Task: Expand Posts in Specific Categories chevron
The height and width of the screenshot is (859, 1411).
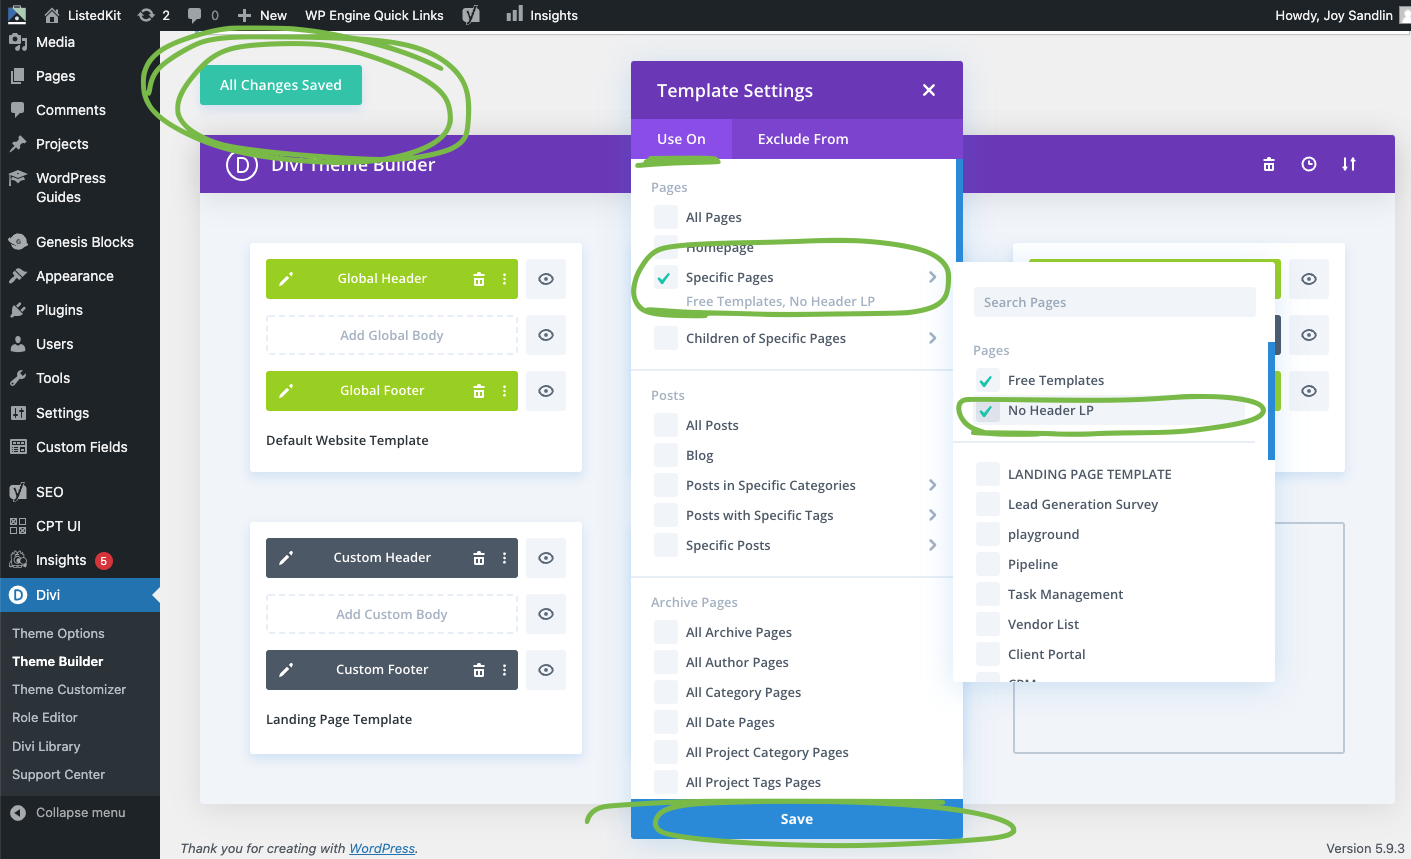Action: click(x=932, y=485)
